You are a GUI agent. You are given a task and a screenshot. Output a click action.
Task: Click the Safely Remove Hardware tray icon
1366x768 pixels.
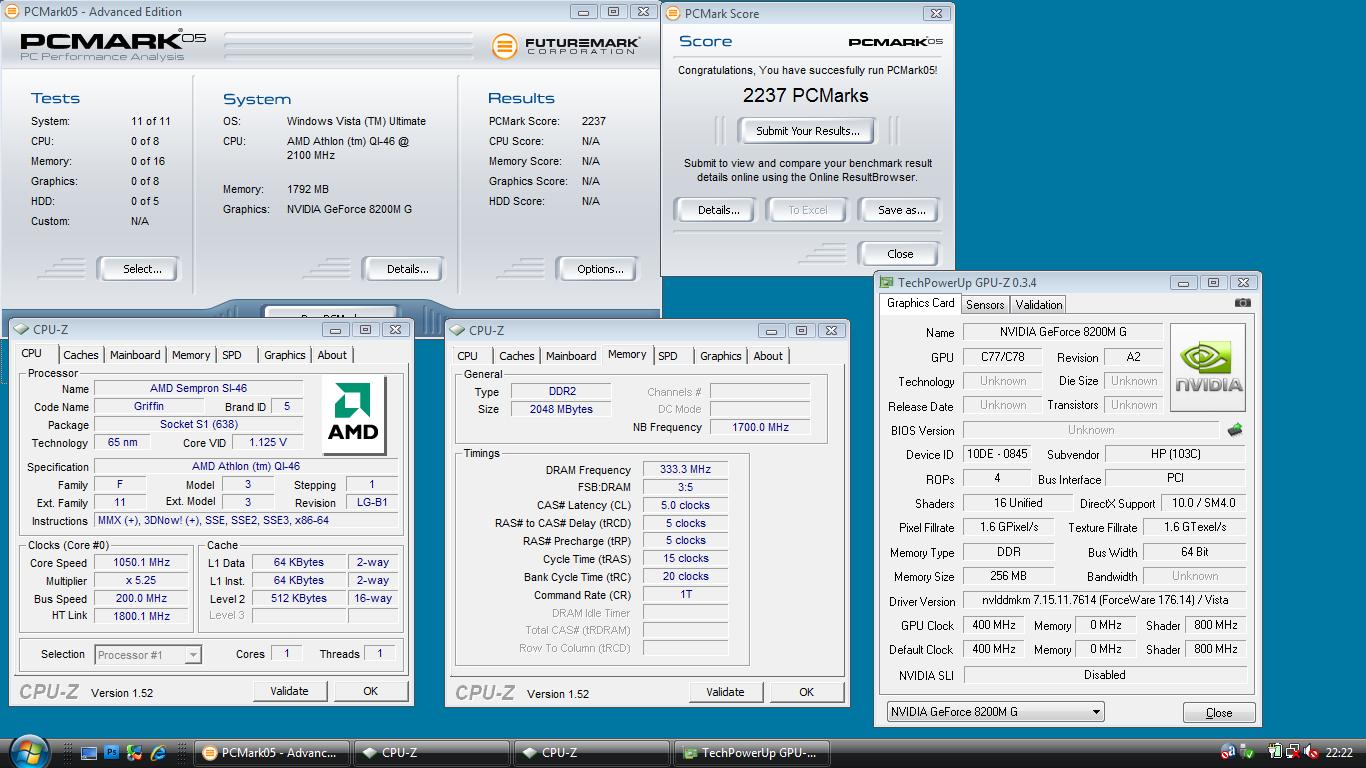click(1248, 752)
